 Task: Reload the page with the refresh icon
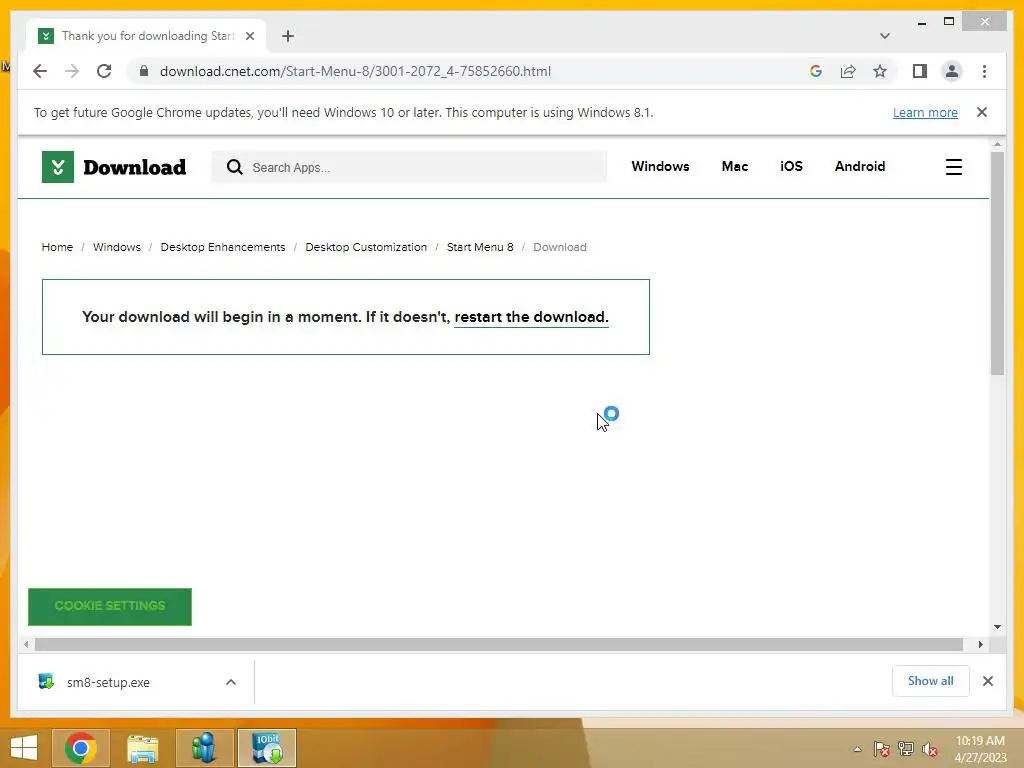click(x=104, y=71)
